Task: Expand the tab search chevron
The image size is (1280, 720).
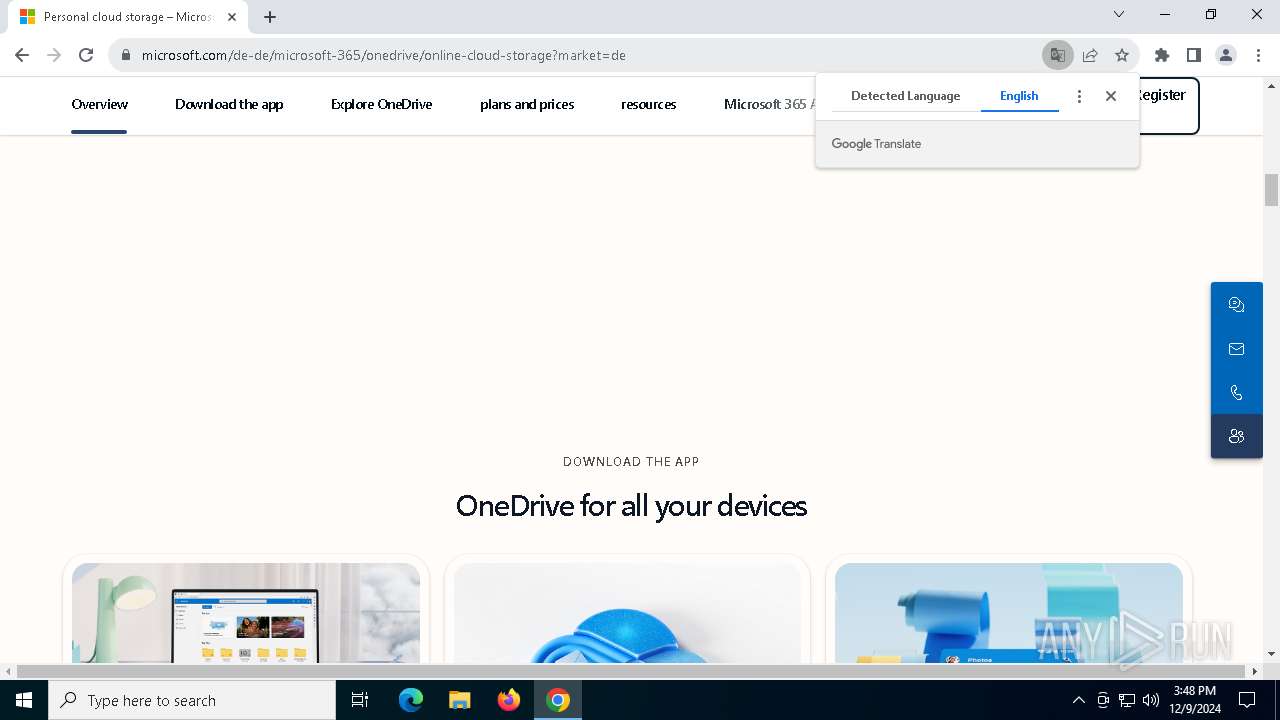Action: click(1119, 14)
